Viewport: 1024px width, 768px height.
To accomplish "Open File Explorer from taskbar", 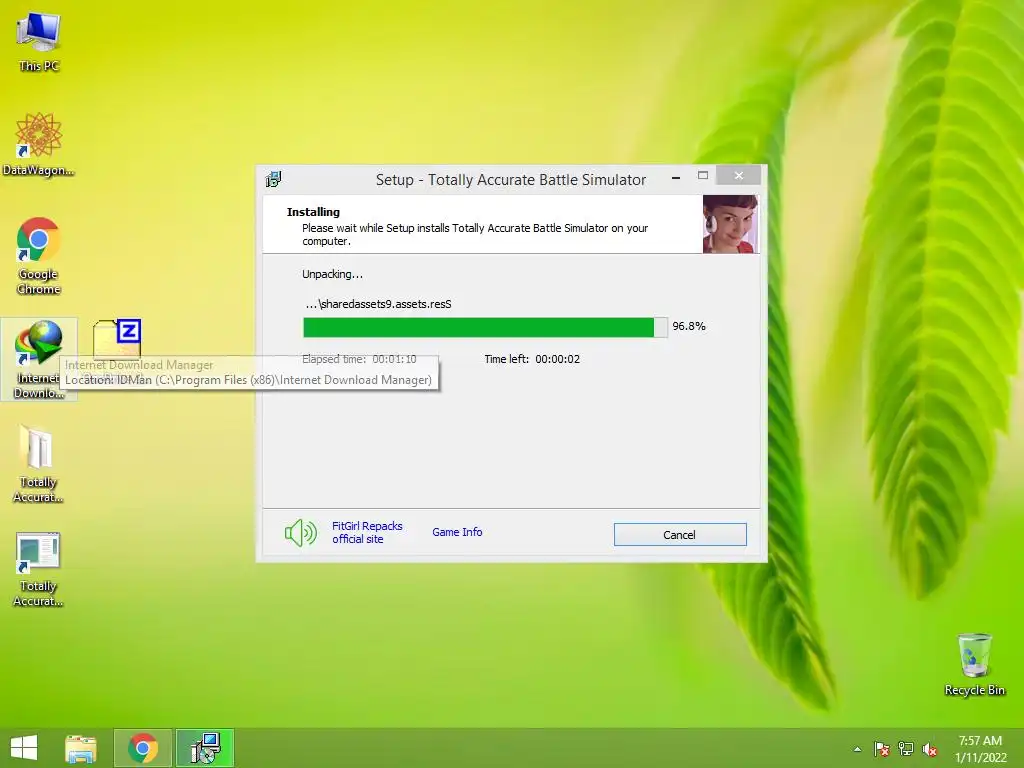I will click(x=81, y=748).
